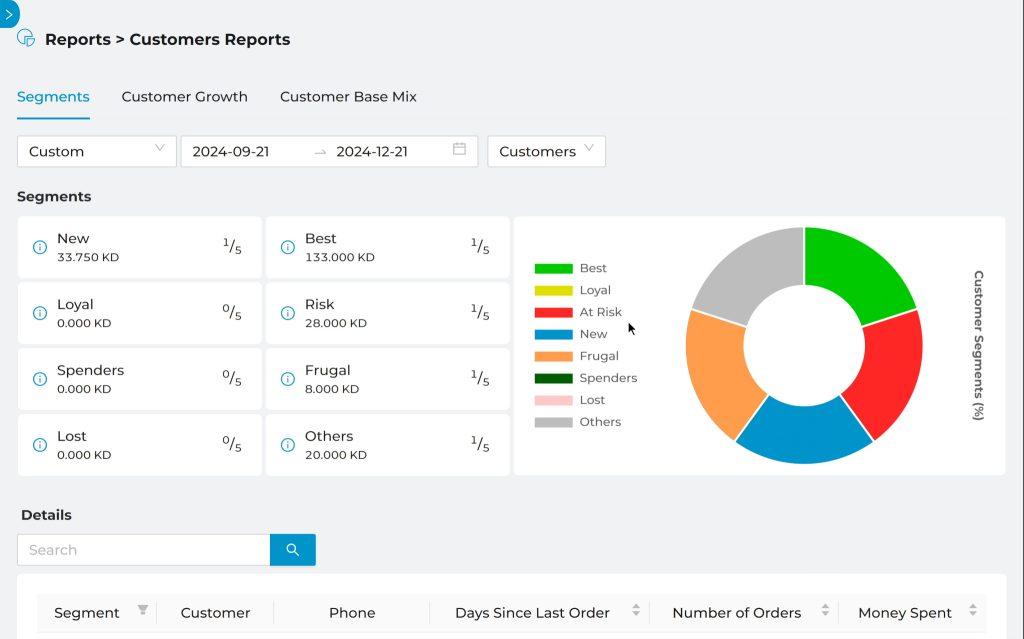
Task: Sort by Days Since Last Order
Action: [634, 612]
